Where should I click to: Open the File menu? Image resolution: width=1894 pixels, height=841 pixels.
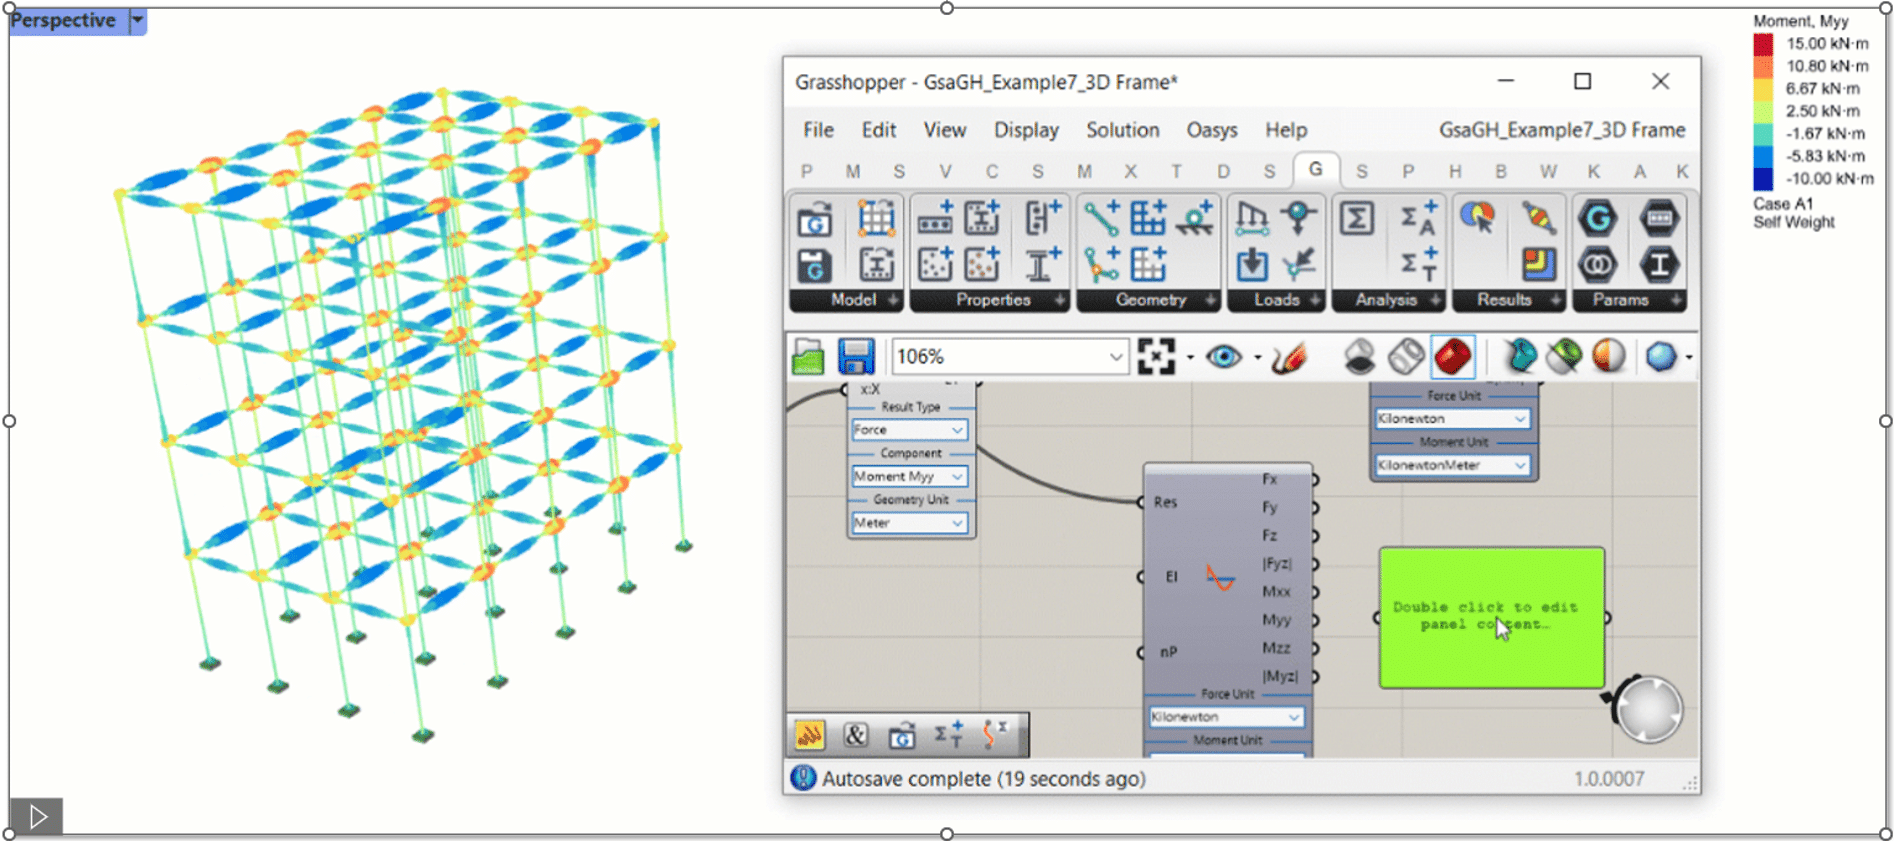coord(818,130)
